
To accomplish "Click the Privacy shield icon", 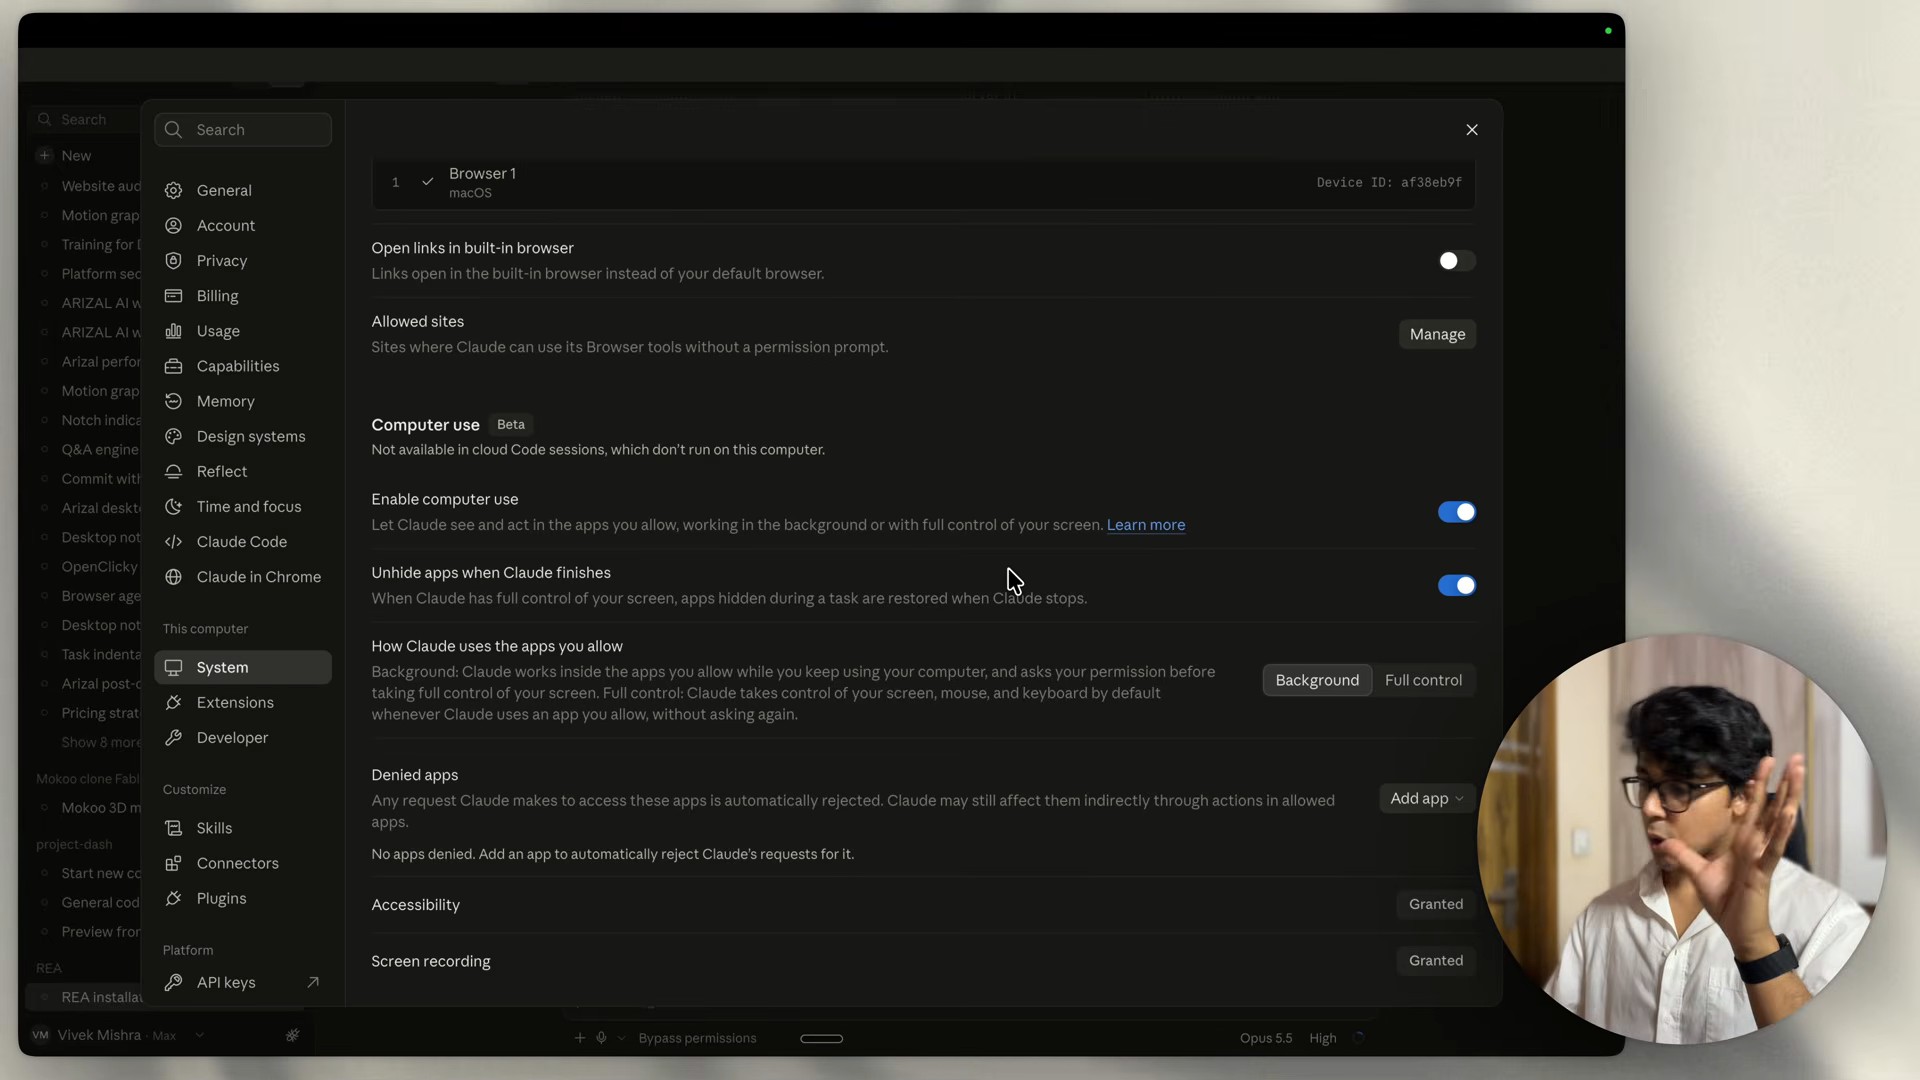I will pos(173,260).
